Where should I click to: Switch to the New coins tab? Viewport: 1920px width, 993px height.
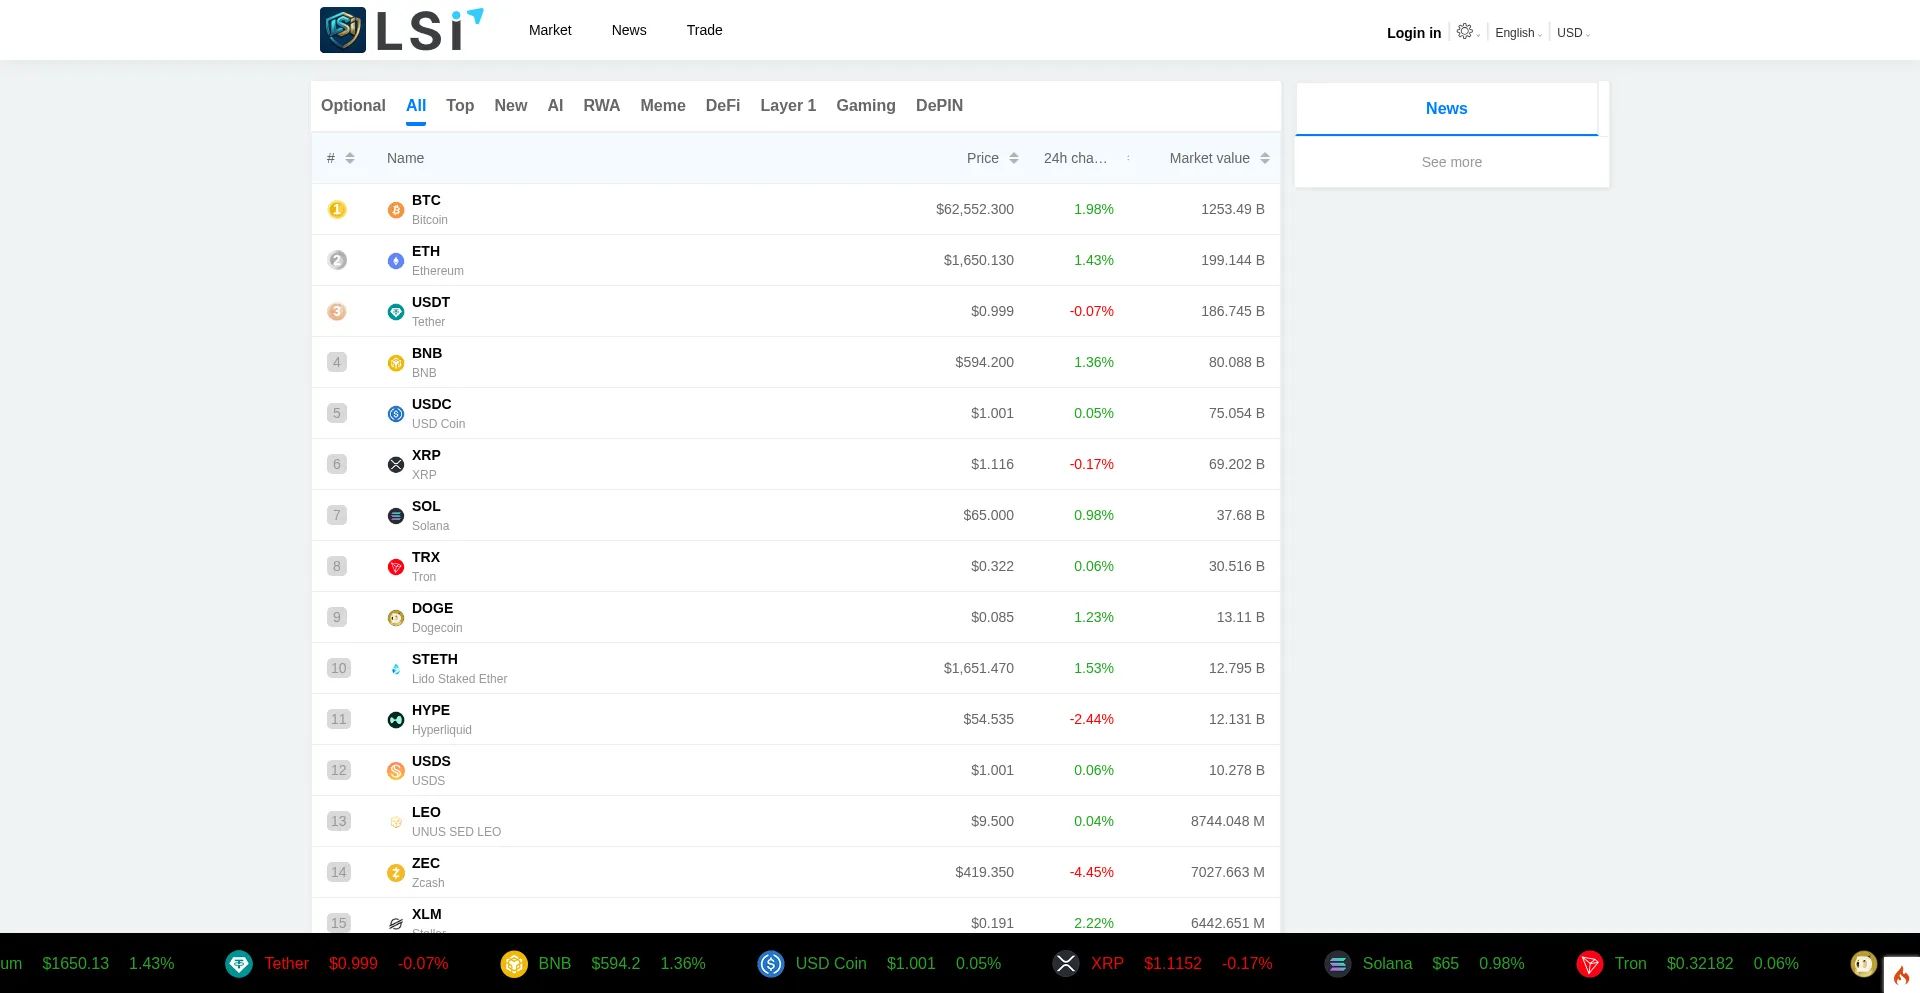511,106
